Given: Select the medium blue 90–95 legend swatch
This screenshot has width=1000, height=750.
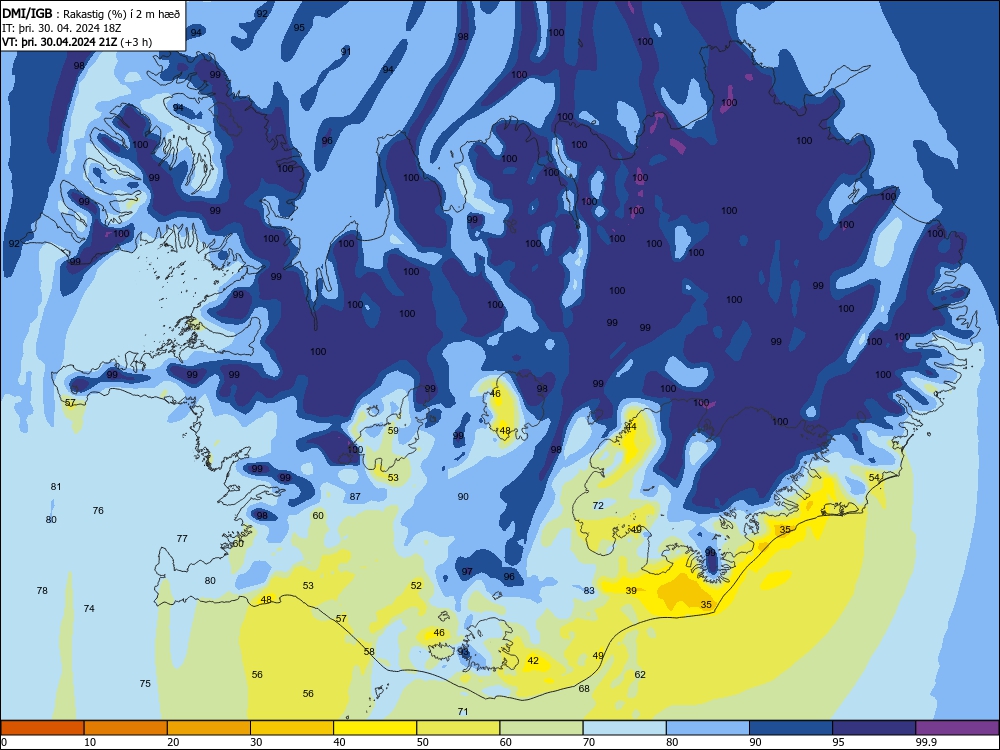Looking at the screenshot, I should point(791,728).
